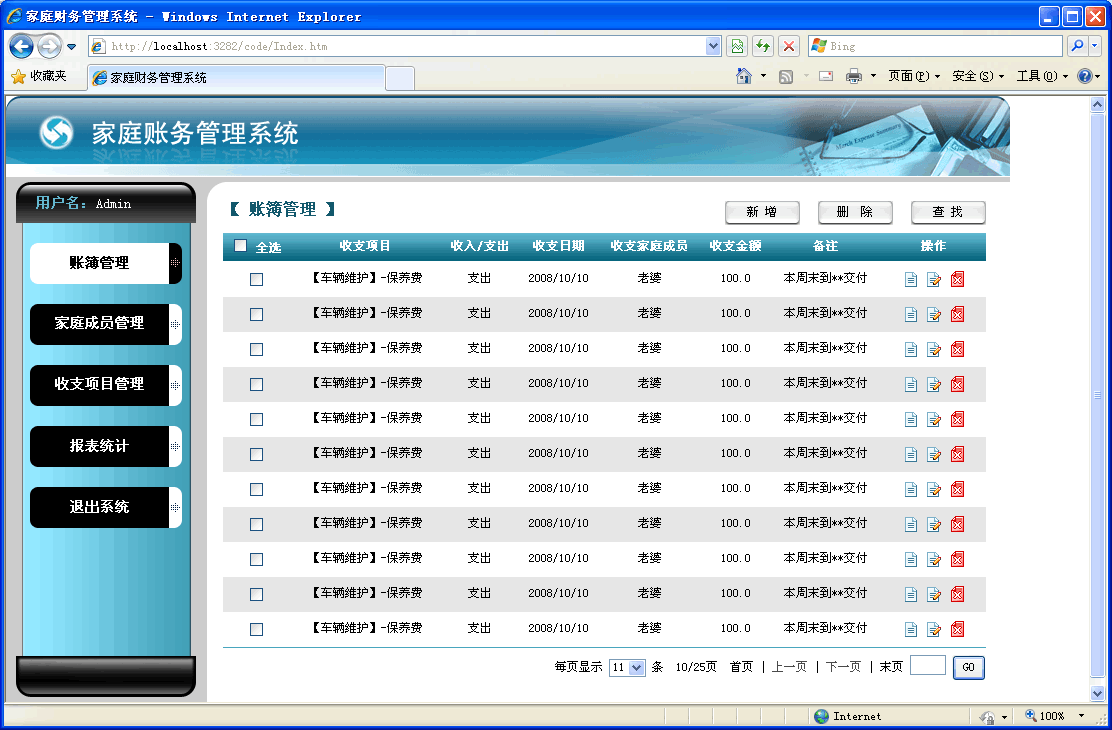Tick the checkbox of the first record row

(257, 280)
